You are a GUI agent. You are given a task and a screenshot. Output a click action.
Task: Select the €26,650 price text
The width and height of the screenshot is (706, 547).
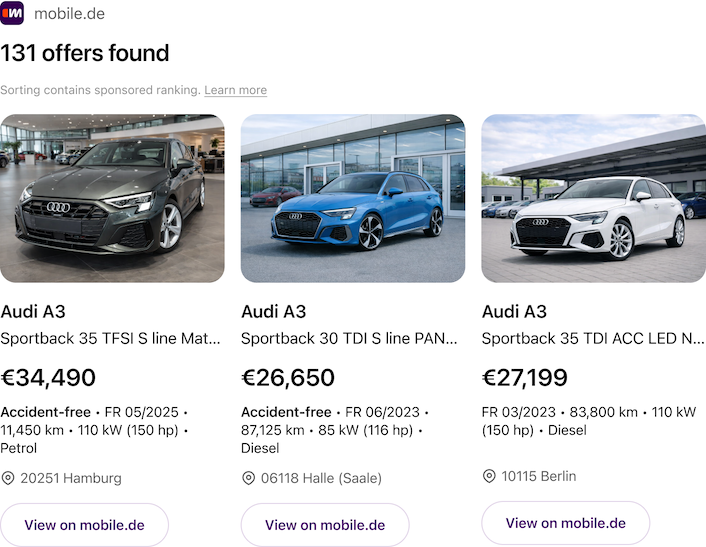click(x=288, y=378)
